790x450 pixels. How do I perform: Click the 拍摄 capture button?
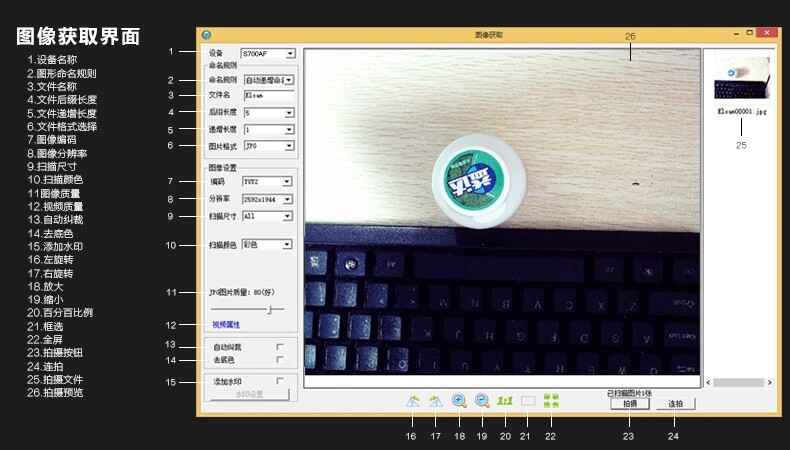click(x=630, y=404)
